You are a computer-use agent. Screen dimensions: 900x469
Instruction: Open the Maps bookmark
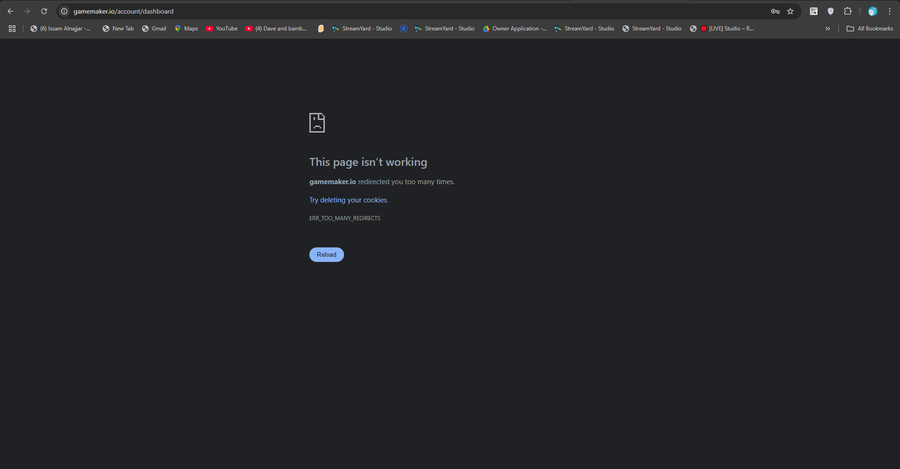[186, 28]
